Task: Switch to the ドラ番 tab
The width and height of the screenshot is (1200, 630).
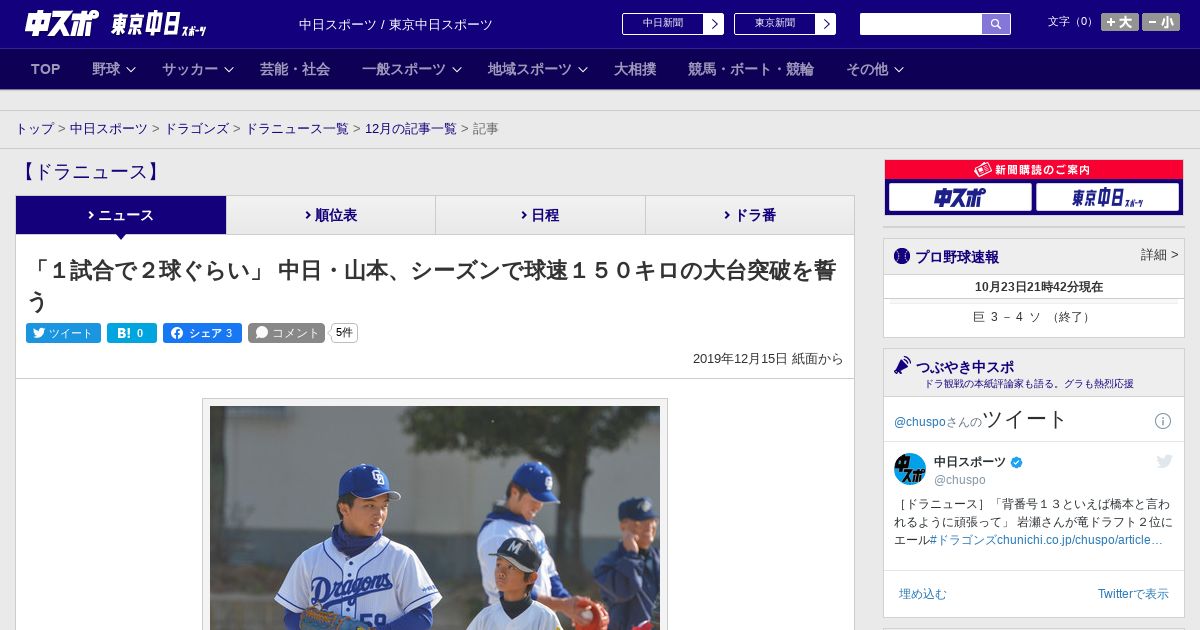Action: (750, 215)
